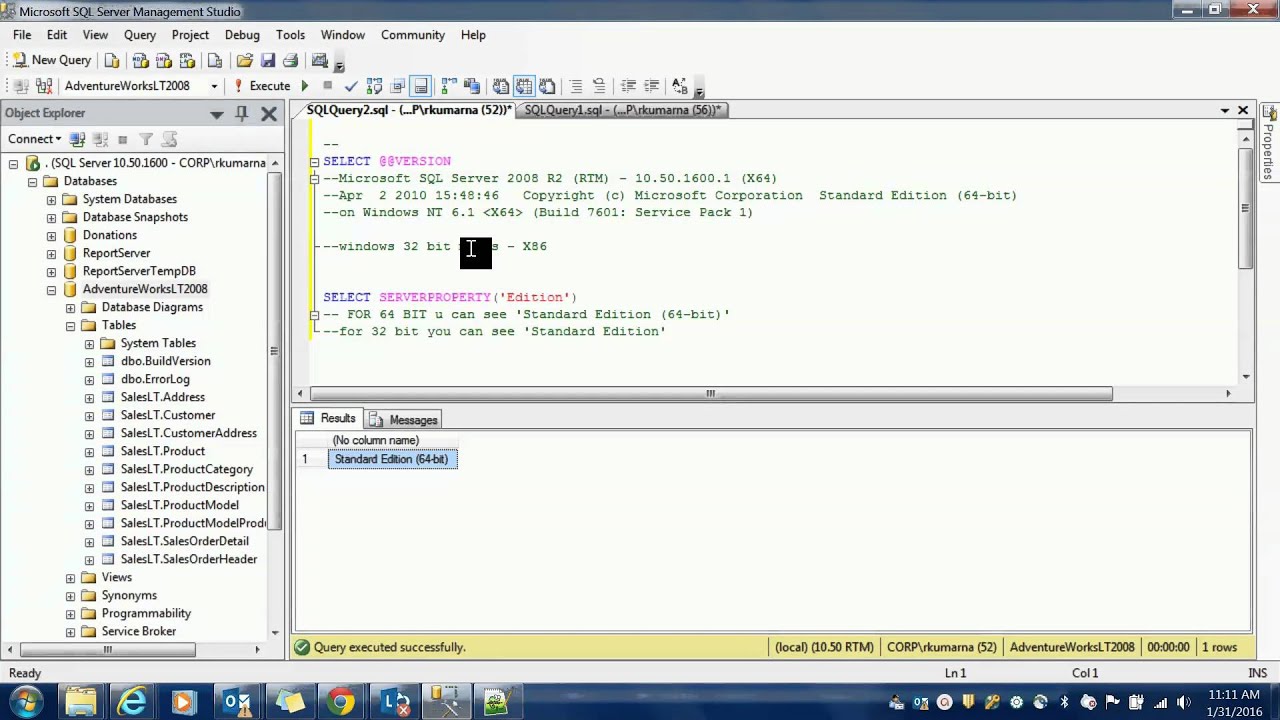Viewport: 1280px width, 720px height.
Task: Toggle Object Explorer auto-hide pin
Action: [x=241, y=113]
